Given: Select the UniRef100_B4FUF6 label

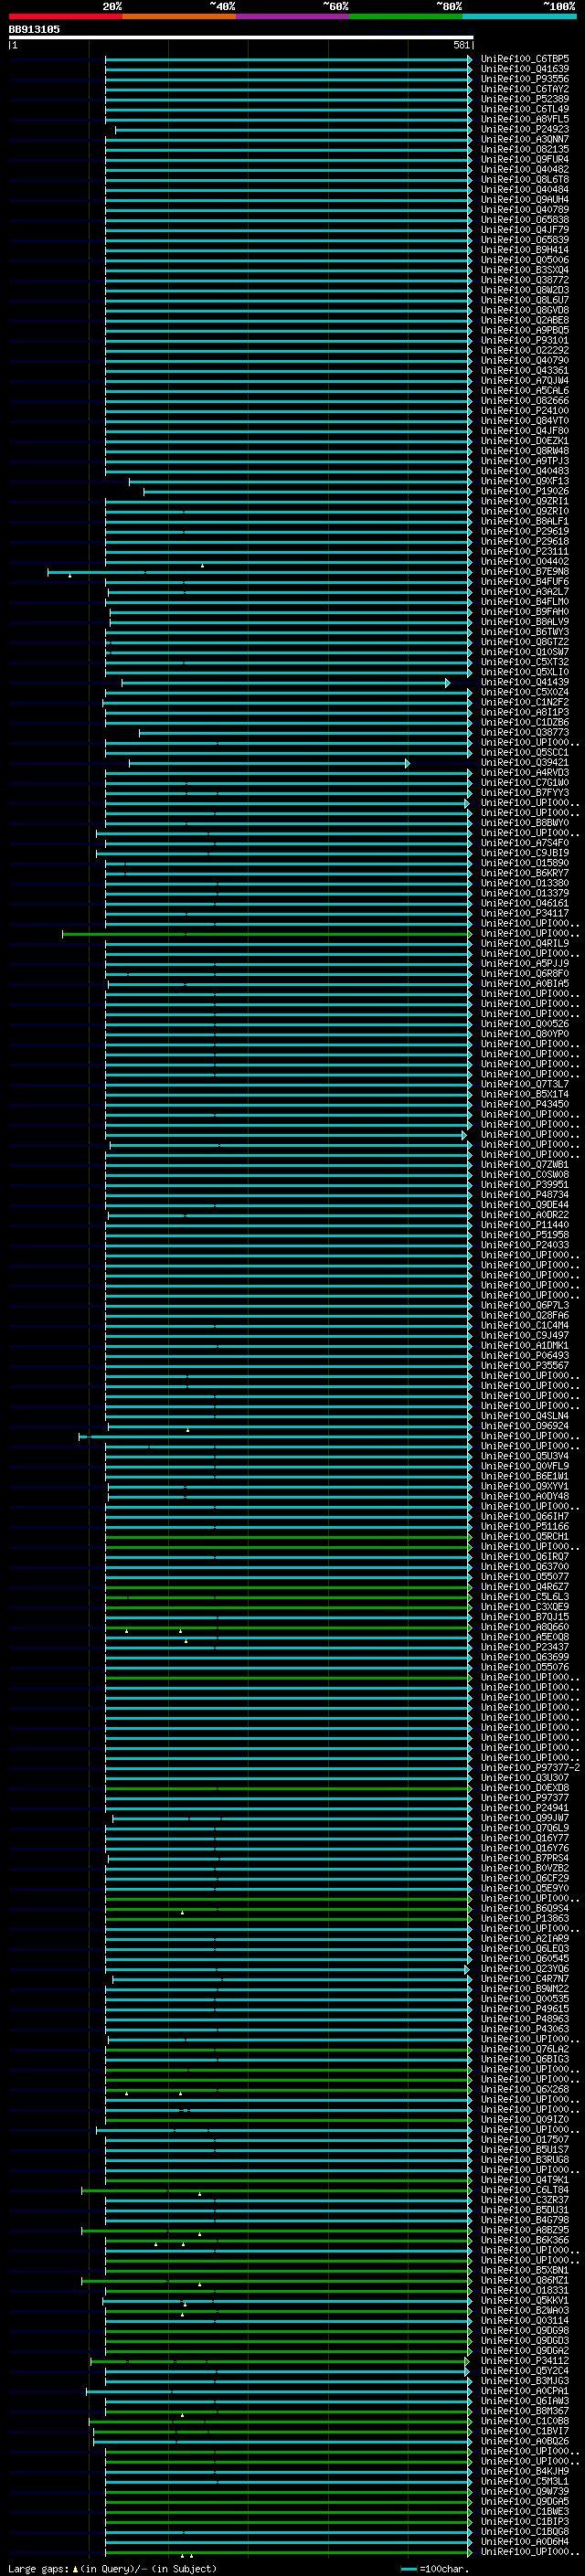Looking at the screenshot, I should point(524,581).
